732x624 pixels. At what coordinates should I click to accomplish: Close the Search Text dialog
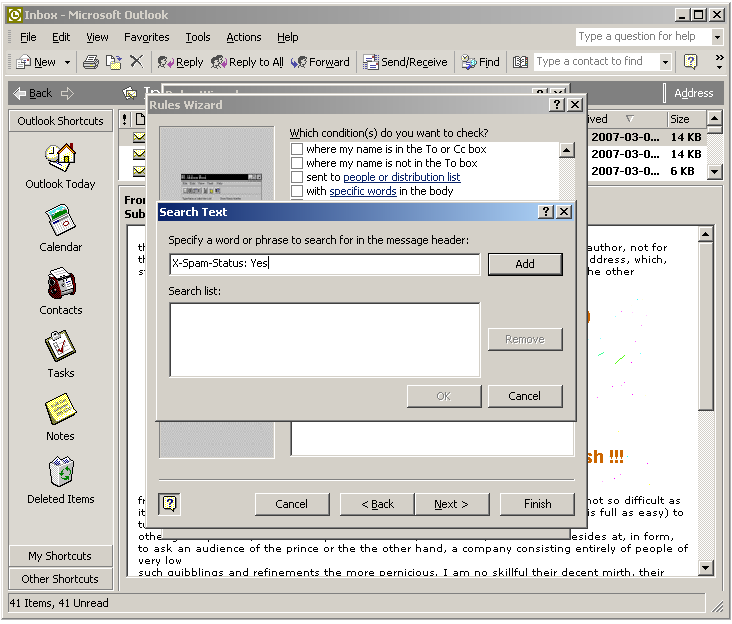click(x=564, y=212)
